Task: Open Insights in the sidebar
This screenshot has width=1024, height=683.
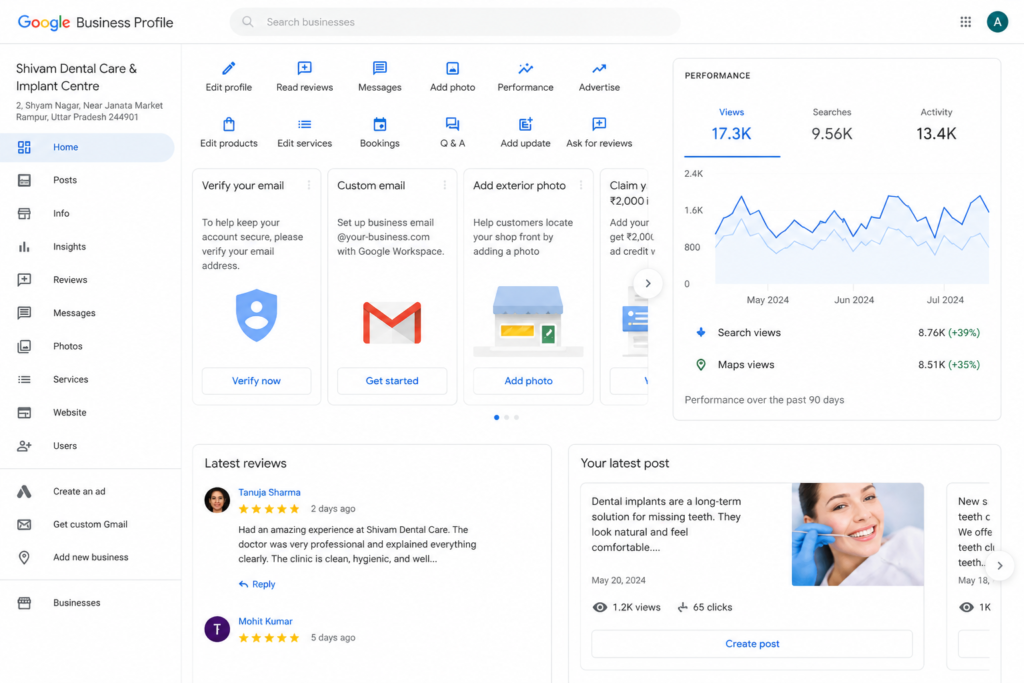Action: [87, 247]
